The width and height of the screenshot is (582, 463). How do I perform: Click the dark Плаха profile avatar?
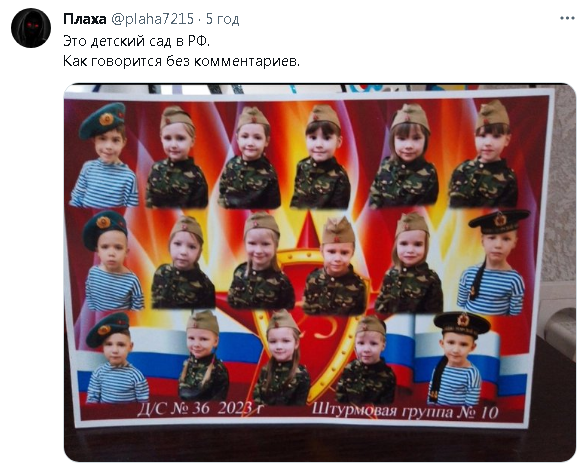point(31,28)
